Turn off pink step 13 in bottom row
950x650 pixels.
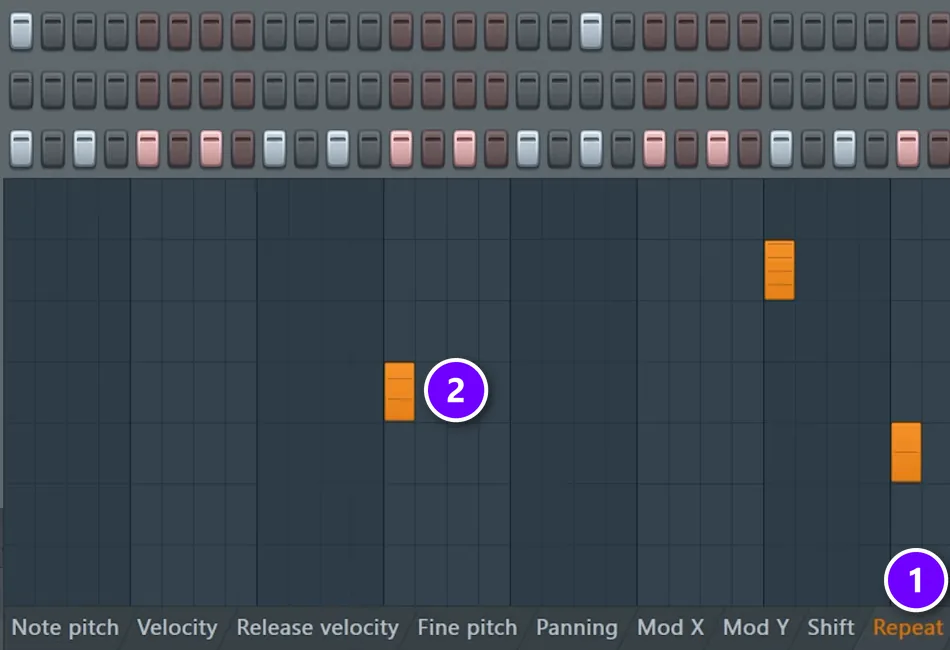(401, 148)
